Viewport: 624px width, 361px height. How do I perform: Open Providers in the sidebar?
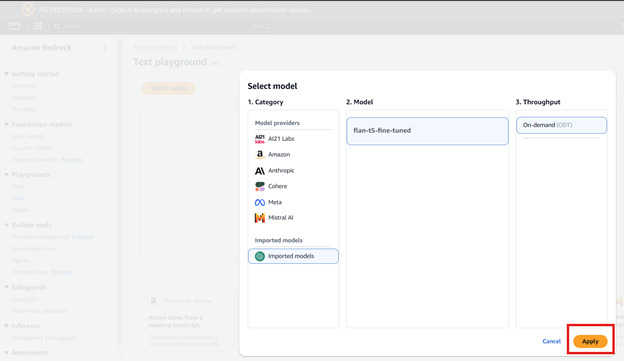24,109
